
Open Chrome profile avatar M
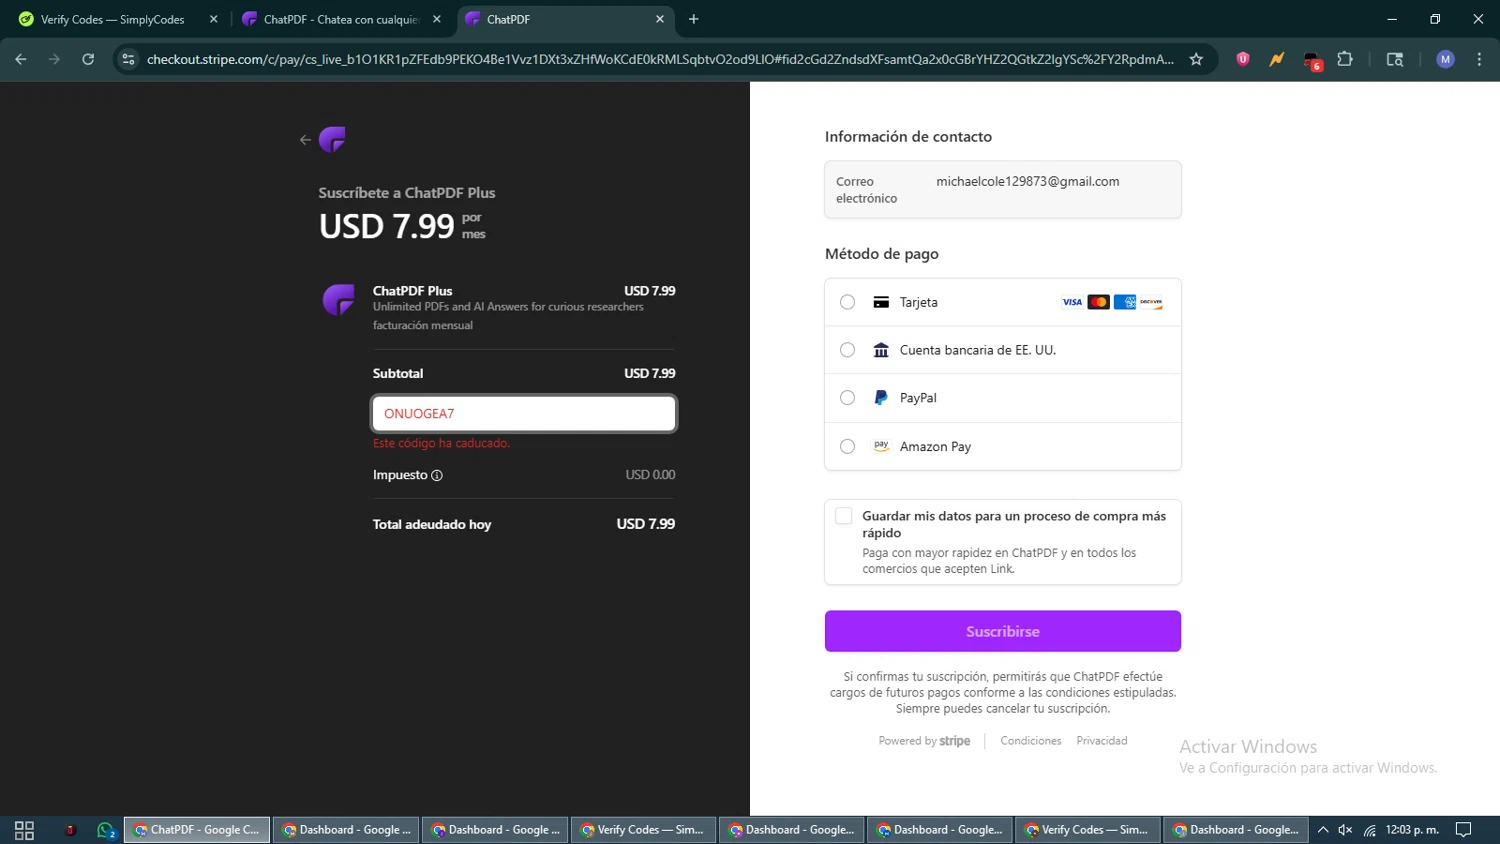coord(1445,59)
